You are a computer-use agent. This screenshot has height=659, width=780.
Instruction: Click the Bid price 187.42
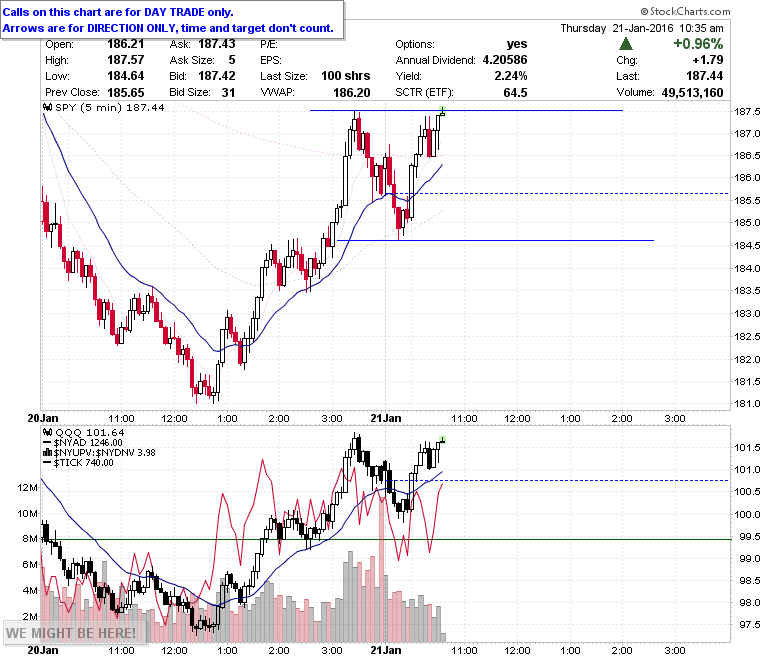pos(216,76)
